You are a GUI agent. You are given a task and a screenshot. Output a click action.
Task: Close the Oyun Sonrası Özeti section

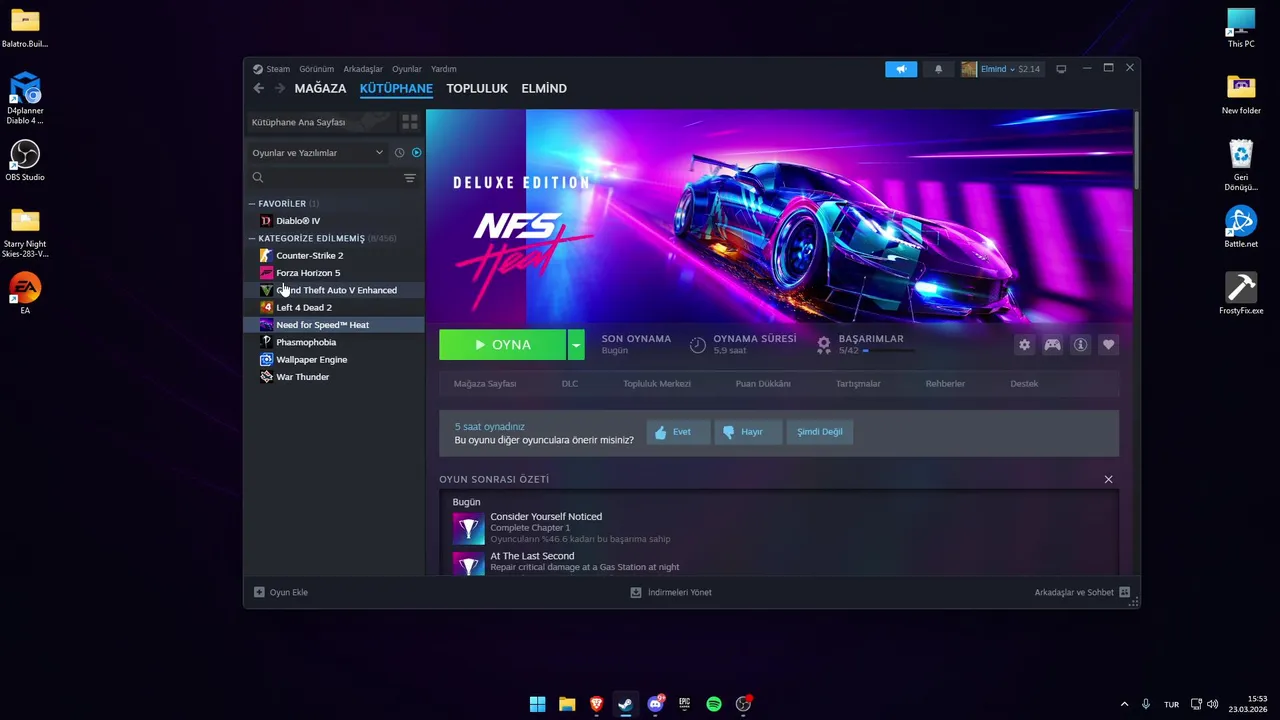click(x=1108, y=480)
